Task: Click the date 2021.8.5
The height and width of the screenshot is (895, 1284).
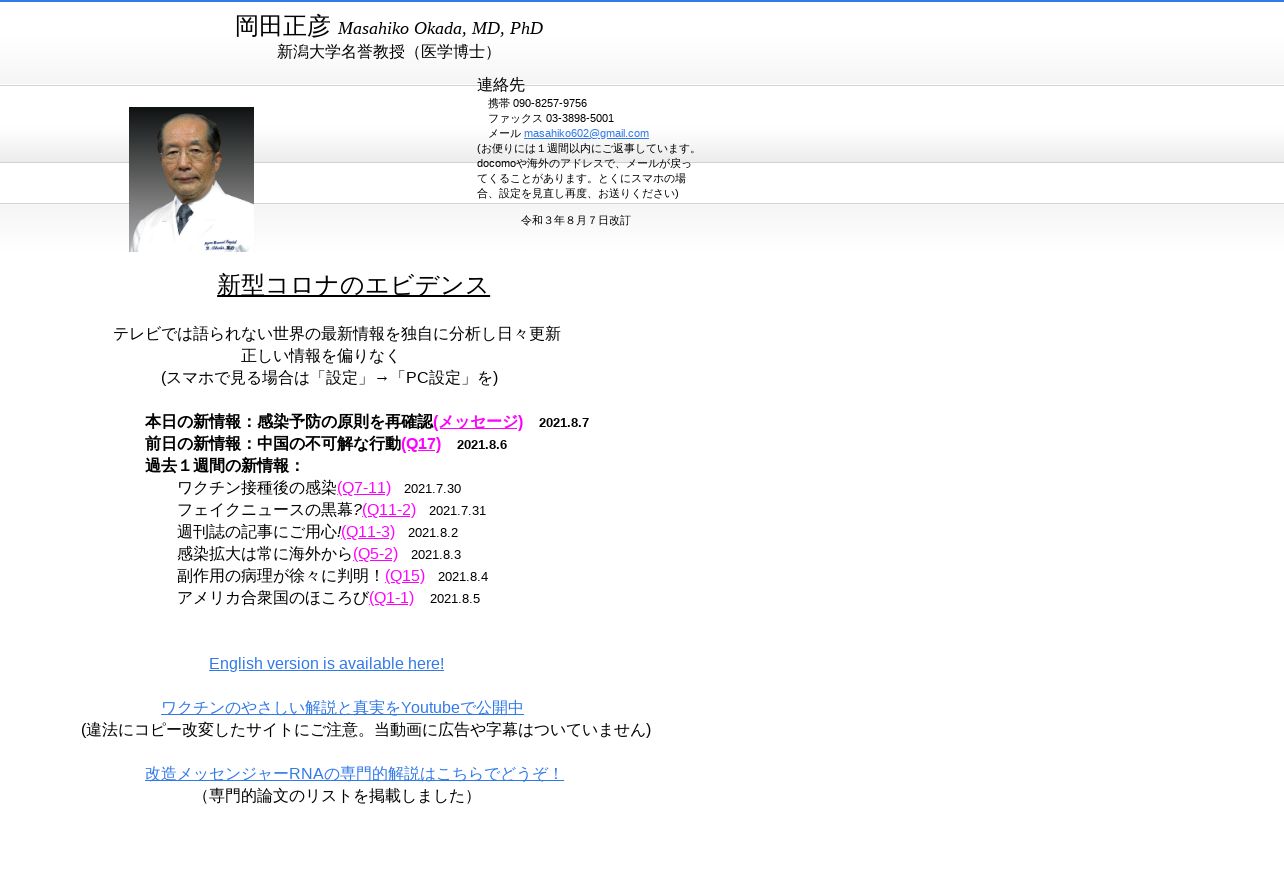Action: 455,599
